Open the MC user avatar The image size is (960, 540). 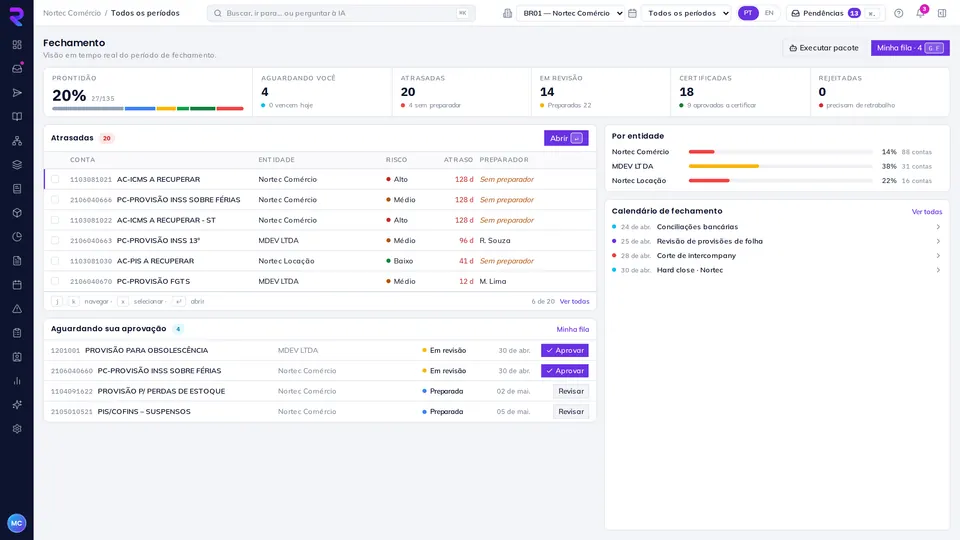(x=17, y=523)
